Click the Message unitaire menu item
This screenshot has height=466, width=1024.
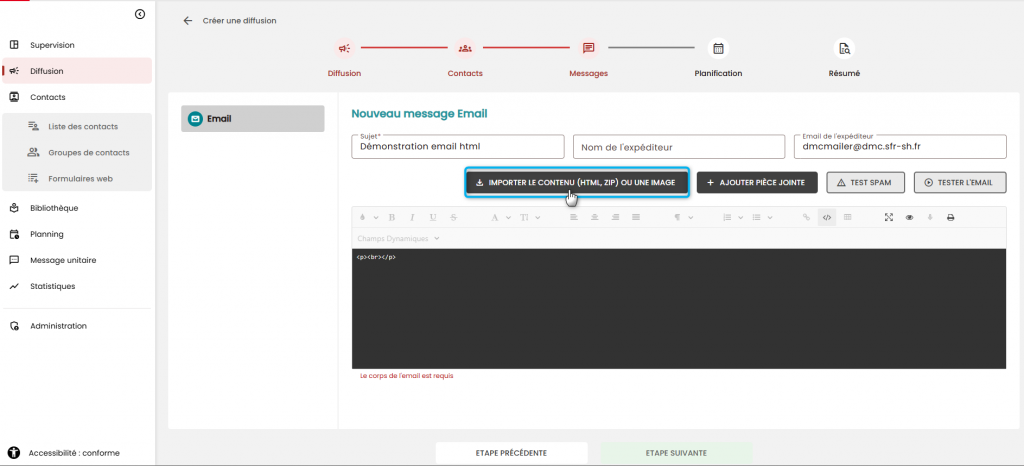[77, 260]
